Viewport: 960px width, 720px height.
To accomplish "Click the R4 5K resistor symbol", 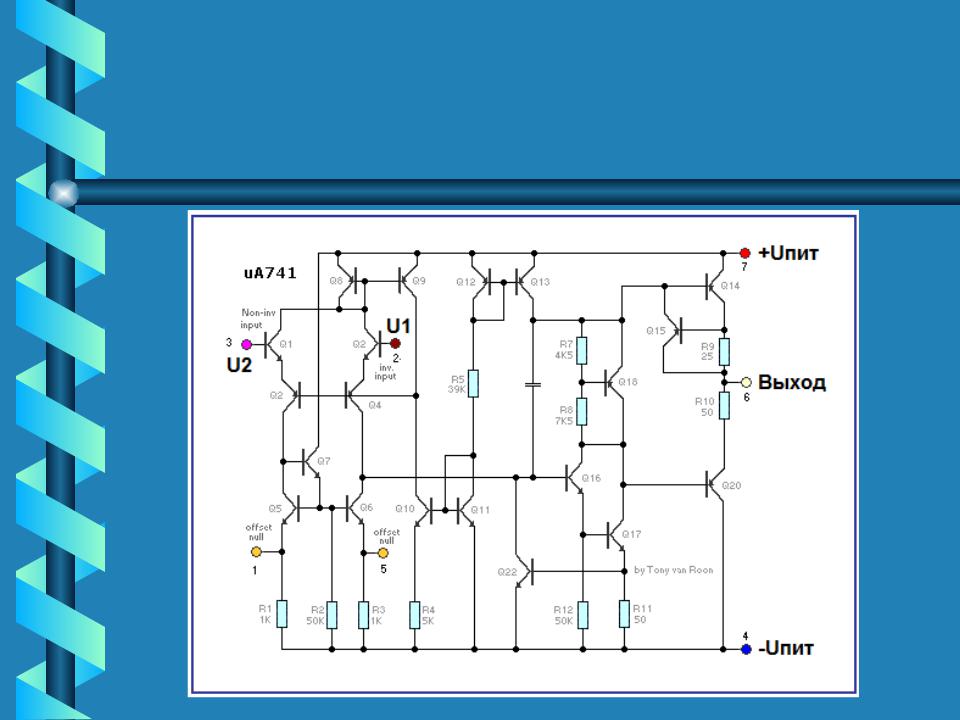I will click(414, 615).
